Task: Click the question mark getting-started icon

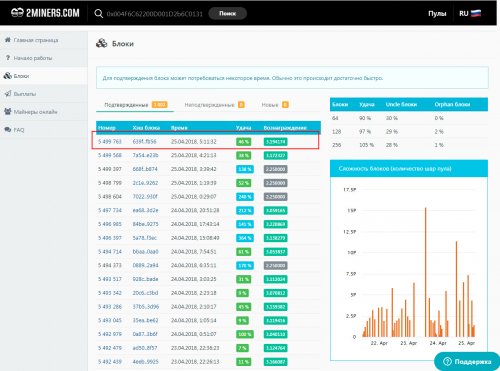Action: [x=8, y=58]
